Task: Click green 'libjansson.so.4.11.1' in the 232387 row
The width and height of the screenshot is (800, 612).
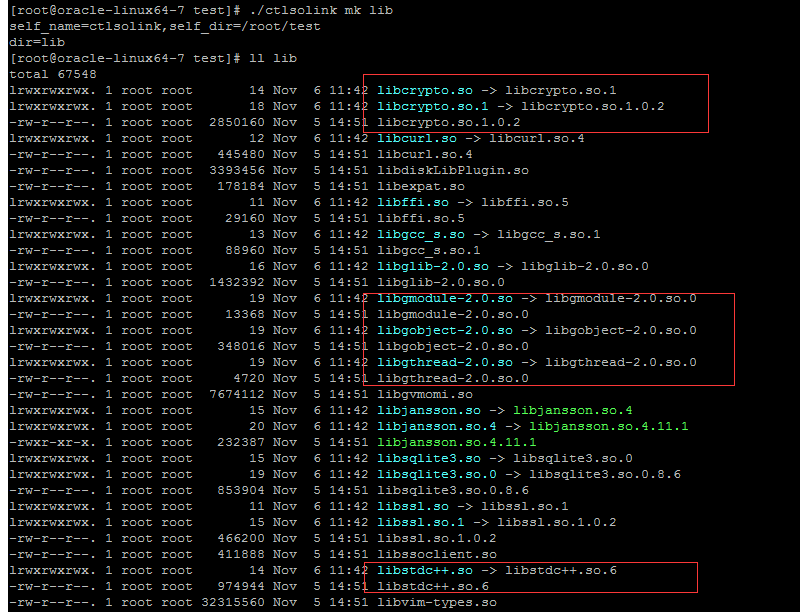Action: click(x=457, y=442)
